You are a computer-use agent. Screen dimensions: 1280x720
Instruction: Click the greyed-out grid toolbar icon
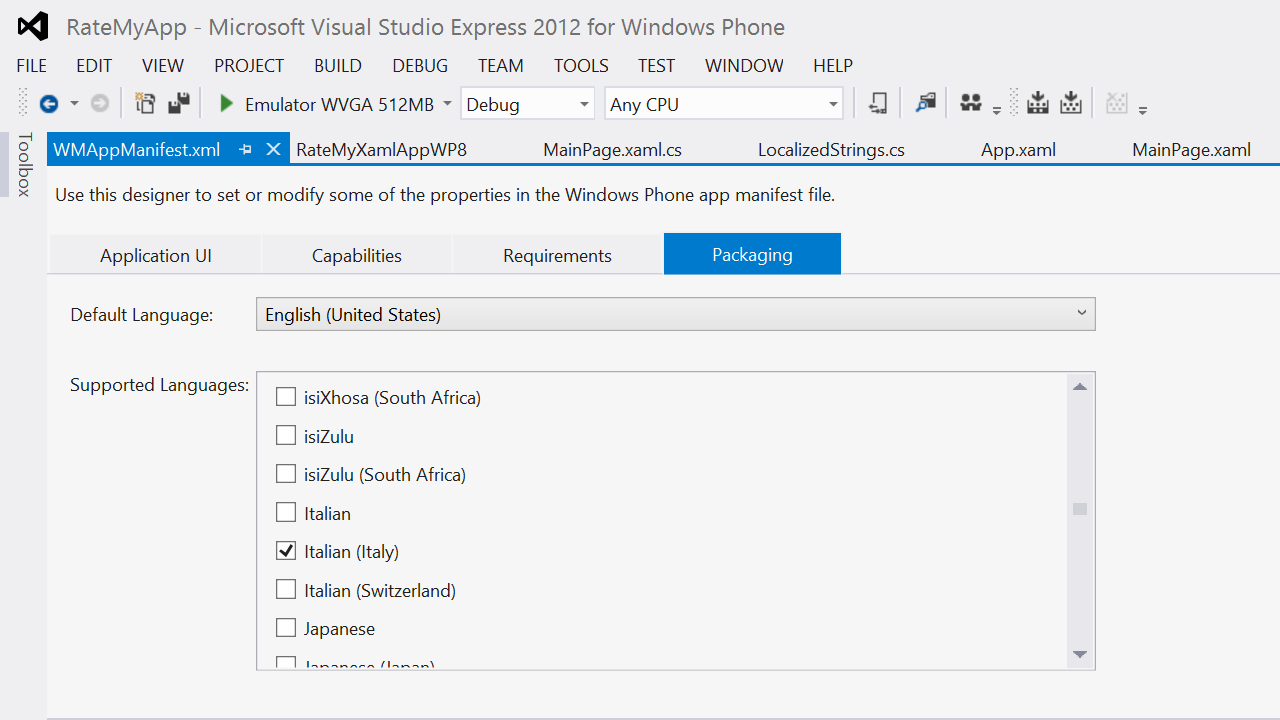(1117, 103)
